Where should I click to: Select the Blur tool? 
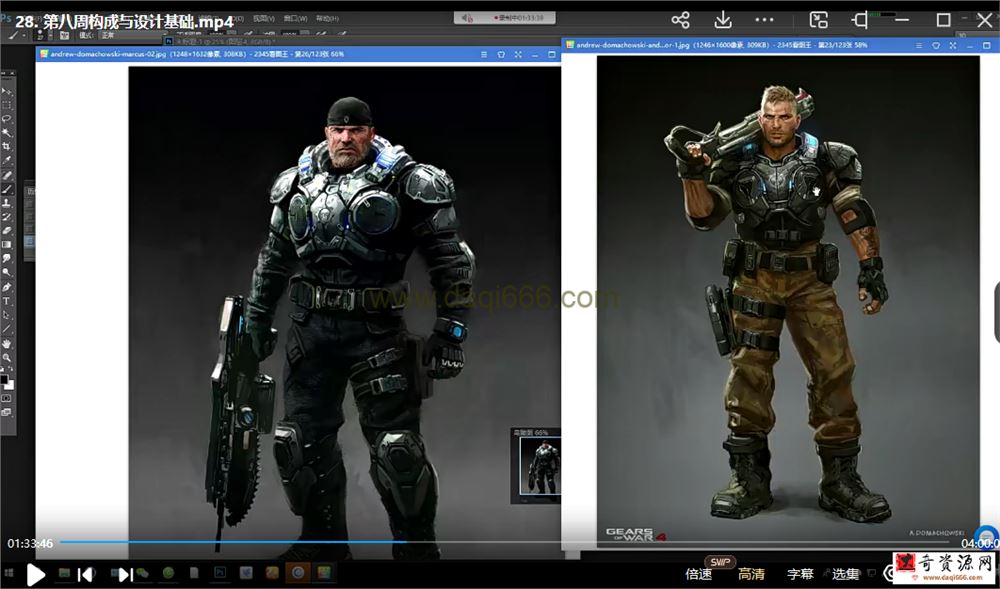(8, 258)
